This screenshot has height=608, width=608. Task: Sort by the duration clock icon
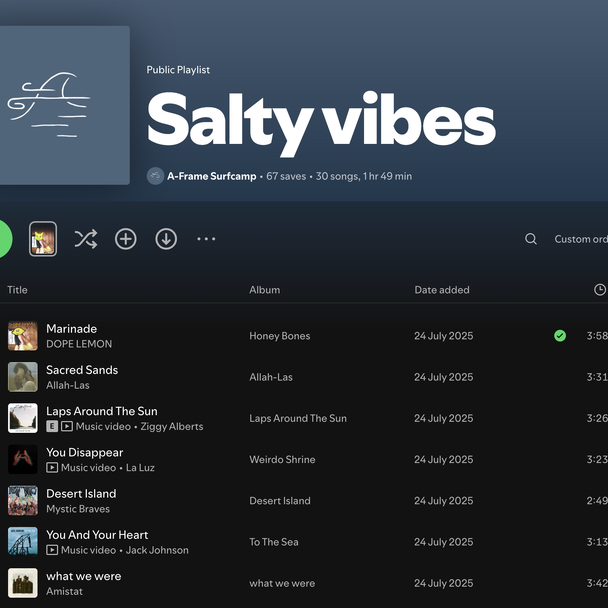tap(600, 290)
